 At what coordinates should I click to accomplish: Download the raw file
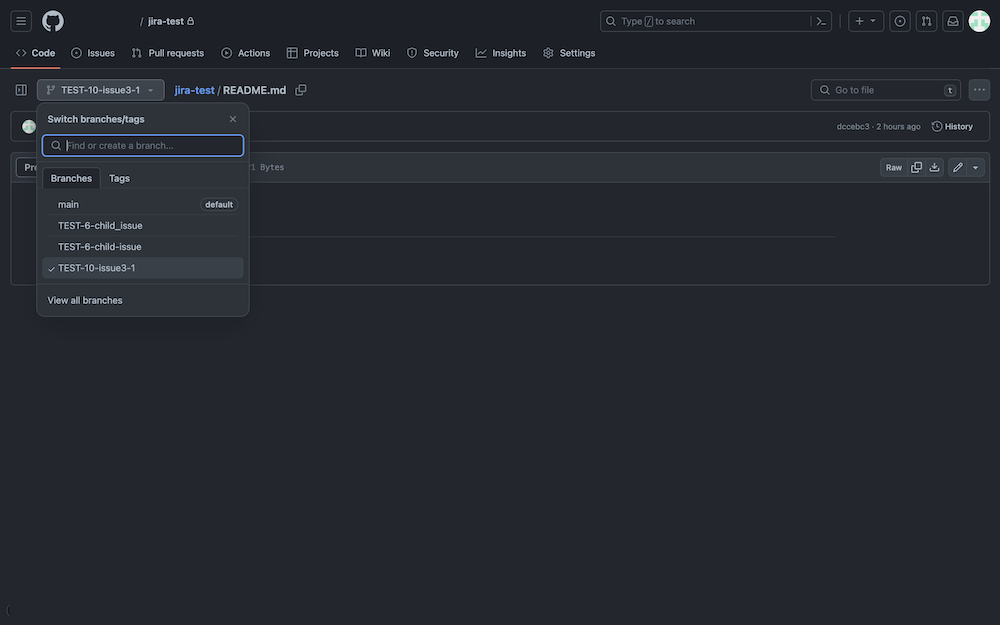click(934, 168)
